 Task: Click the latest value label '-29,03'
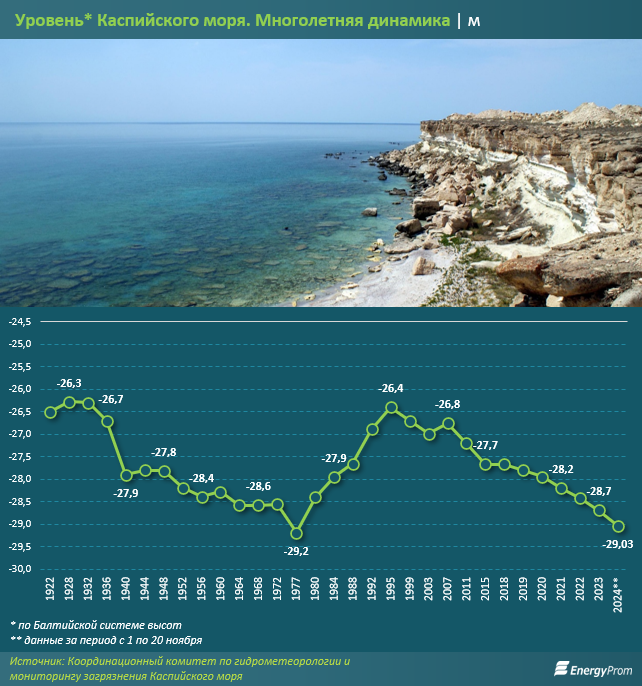[x=618, y=544]
